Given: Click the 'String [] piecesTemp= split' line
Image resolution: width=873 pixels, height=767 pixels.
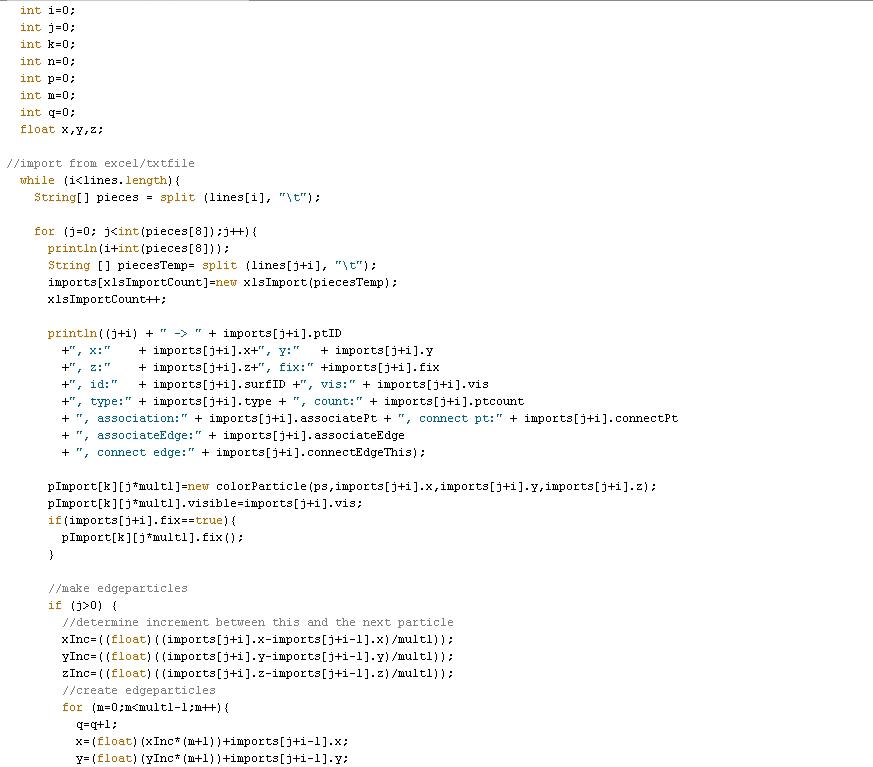Looking at the screenshot, I should click(212, 265).
